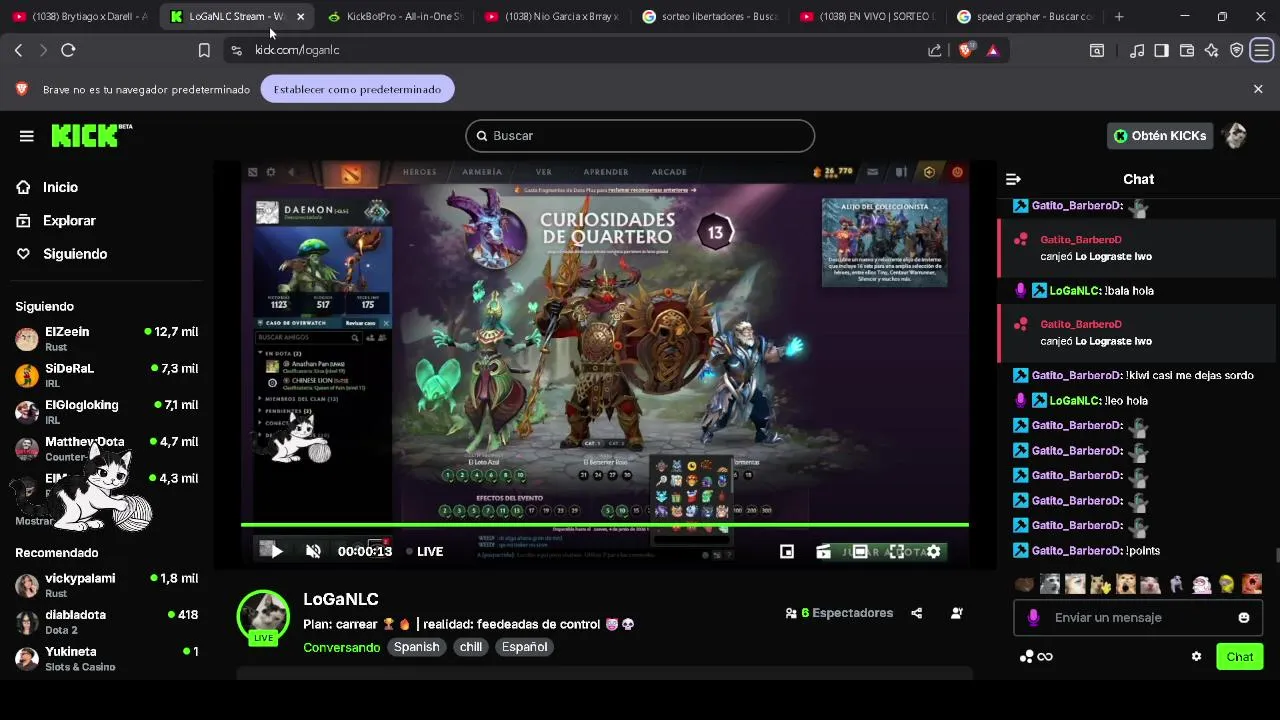The image size is (1280, 720).
Task: Click the share page icon in address bar
Action: pos(935,50)
